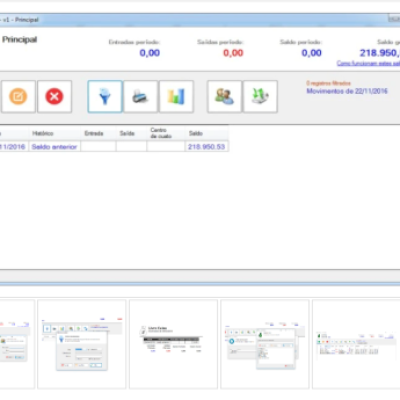Image resolution: width=400 pixels, height=400 pixels.
Task: Click the 'Centro de custo' column header
Action: click(166, 133)
